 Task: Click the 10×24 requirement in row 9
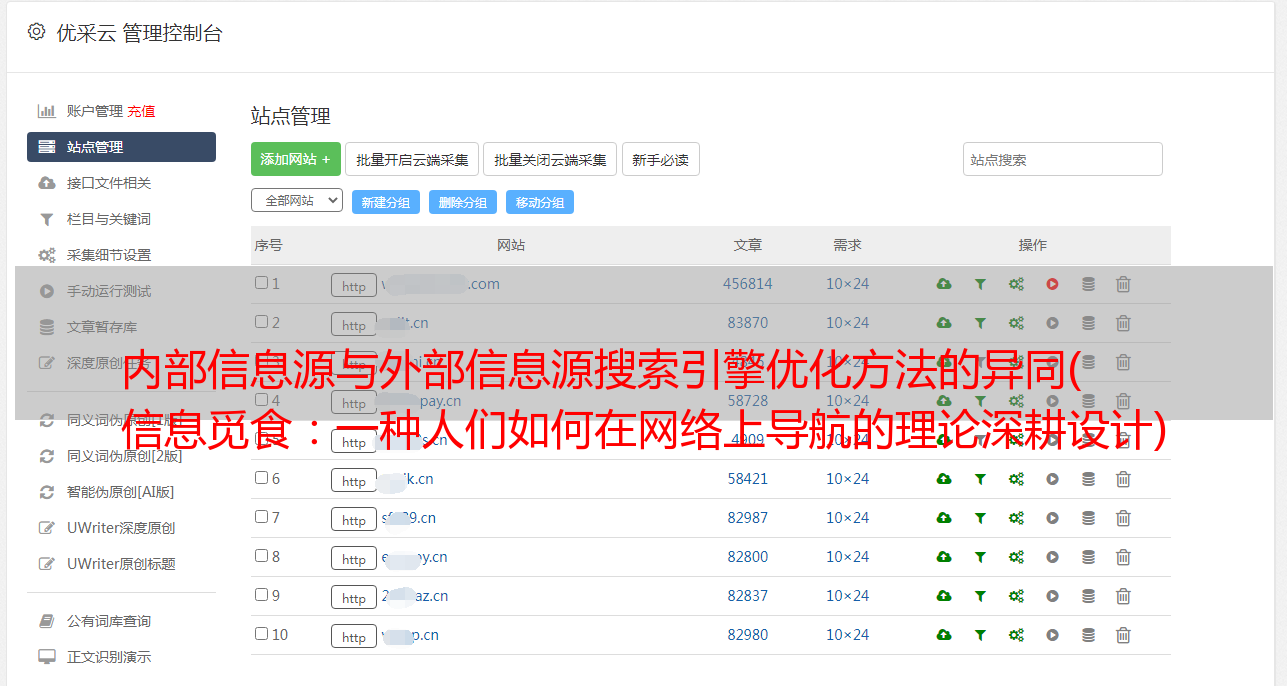pos(847,596)
